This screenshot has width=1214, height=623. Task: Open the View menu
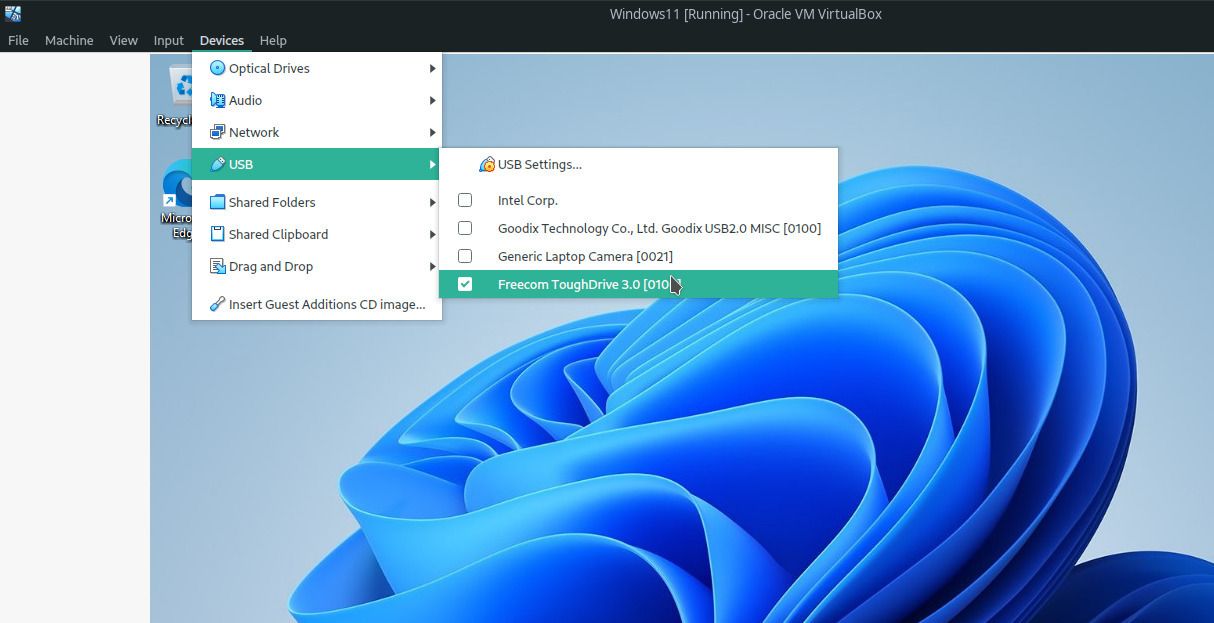(x=123, y=40)
